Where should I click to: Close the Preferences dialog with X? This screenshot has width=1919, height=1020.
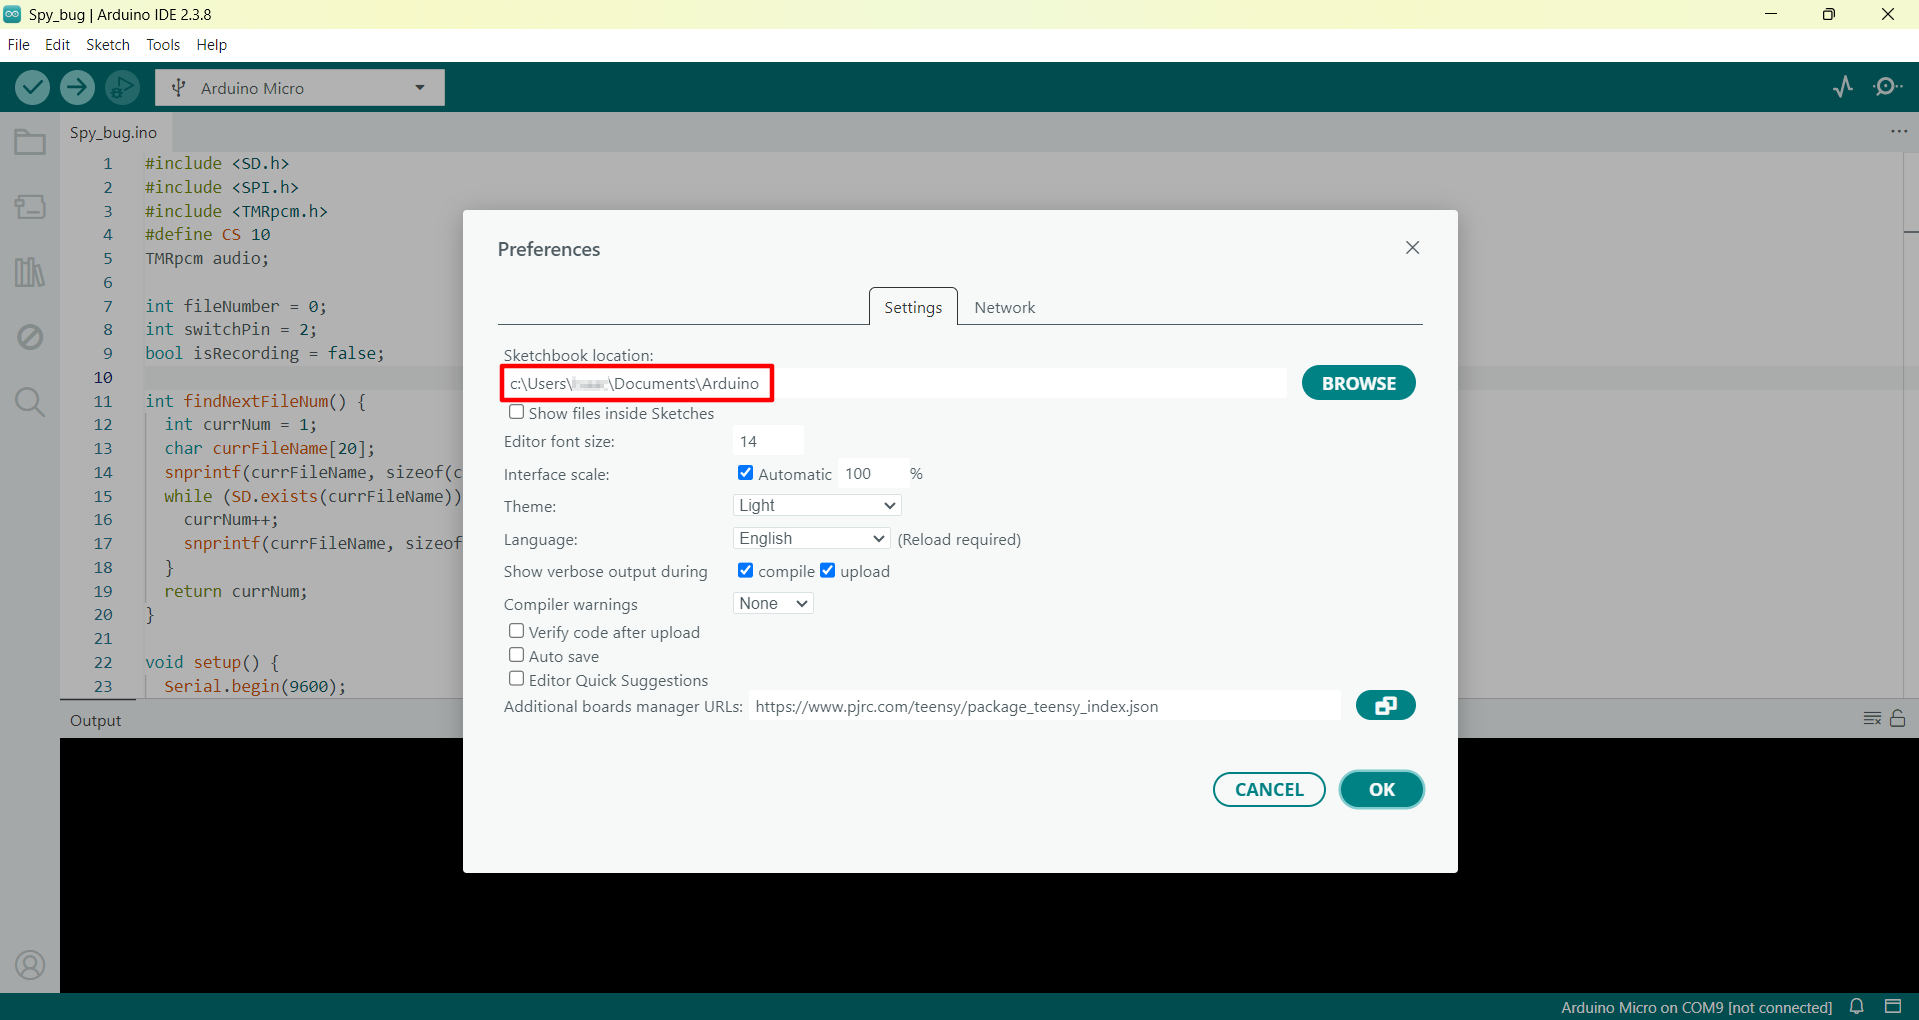[1412, 248]
